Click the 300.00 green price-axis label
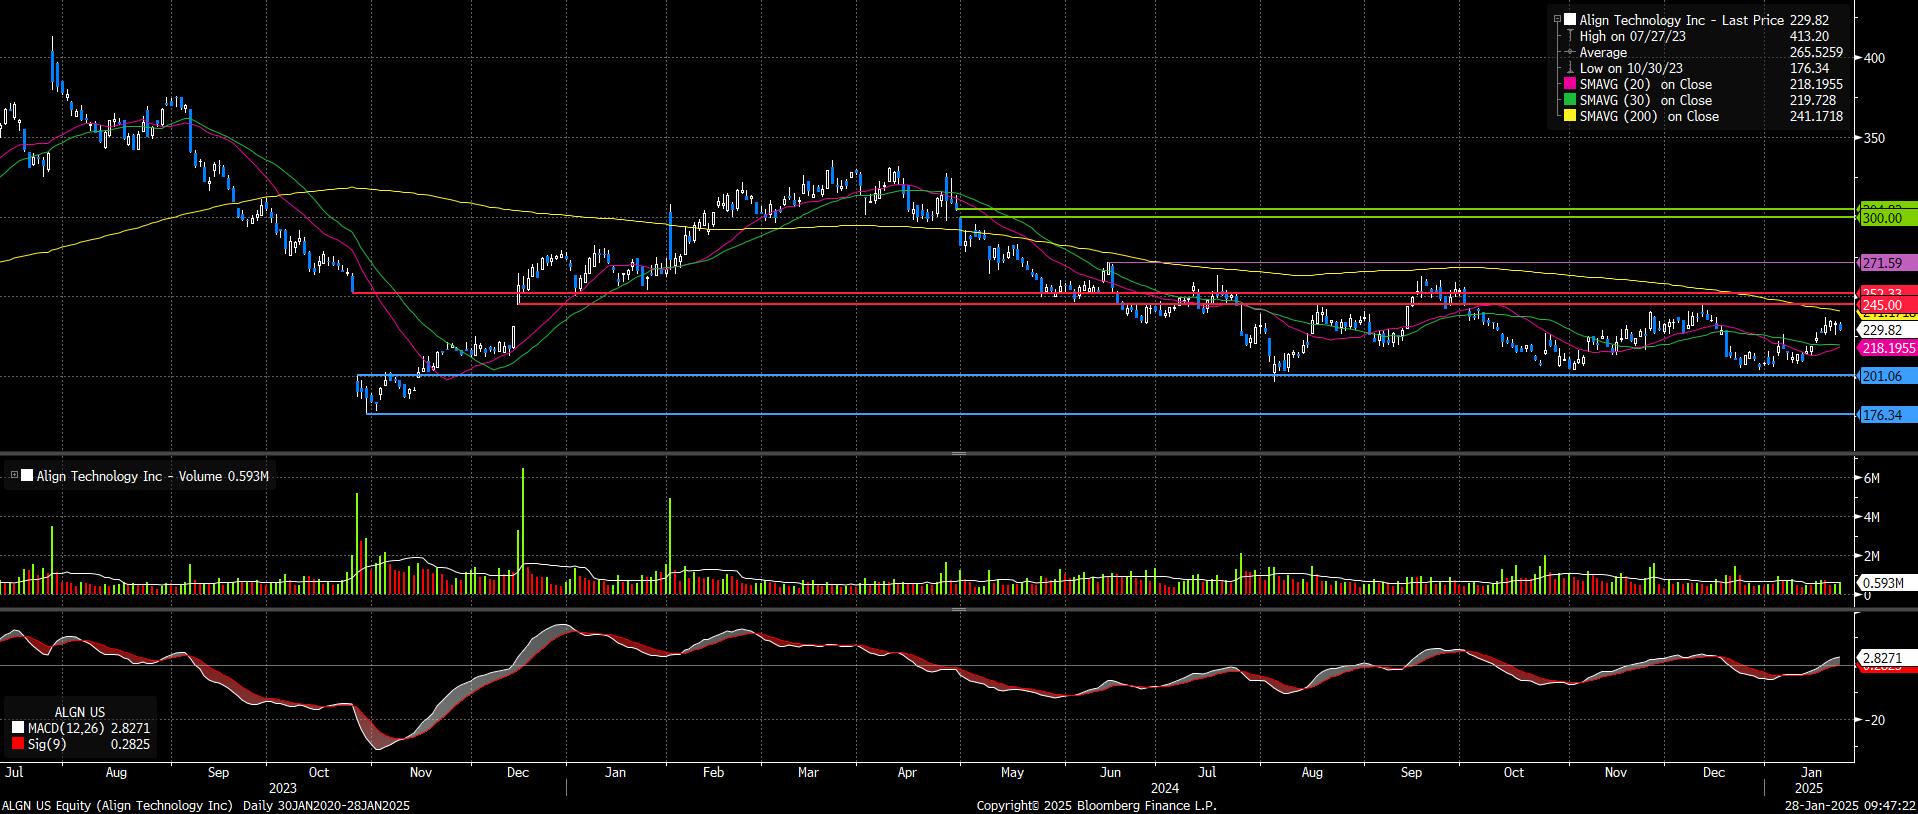The height and width of the screenshot is (814, 1918). tap(1887, 218)
